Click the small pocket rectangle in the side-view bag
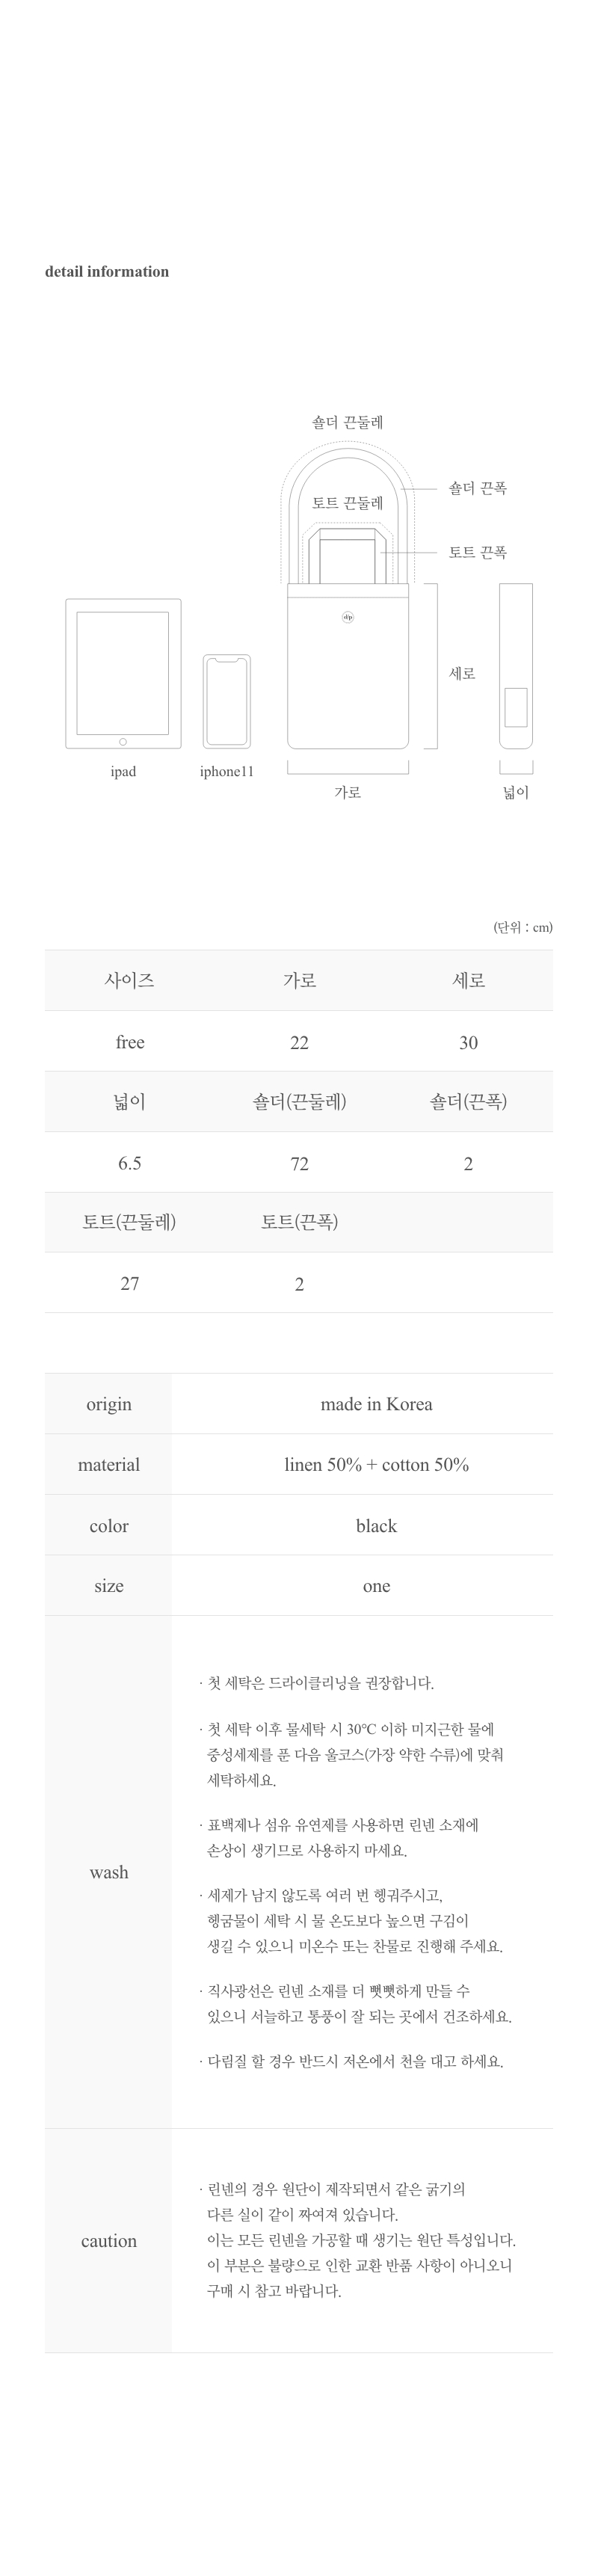 point(515,706)
